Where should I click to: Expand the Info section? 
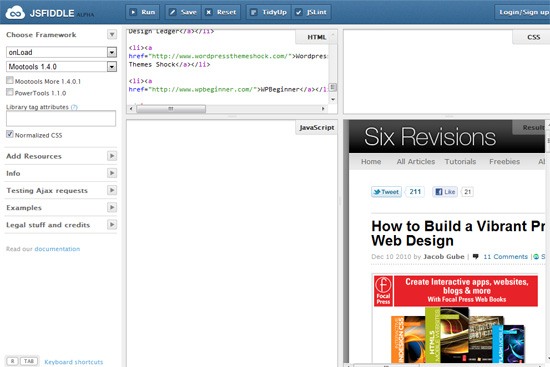click(112, 173)
